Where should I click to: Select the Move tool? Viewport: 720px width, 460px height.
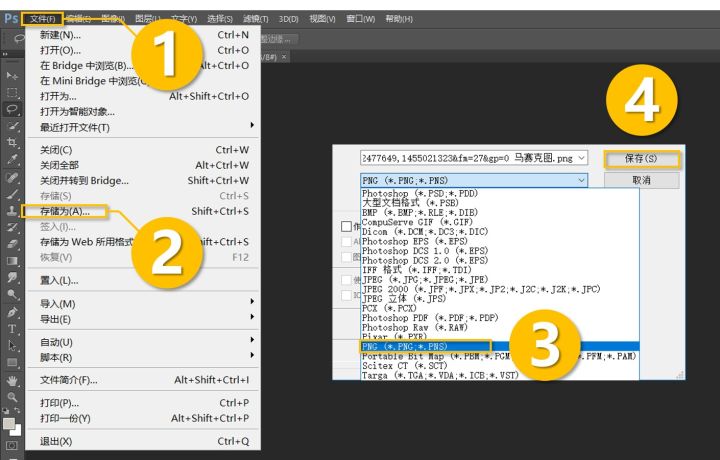[x=12, y=76]
